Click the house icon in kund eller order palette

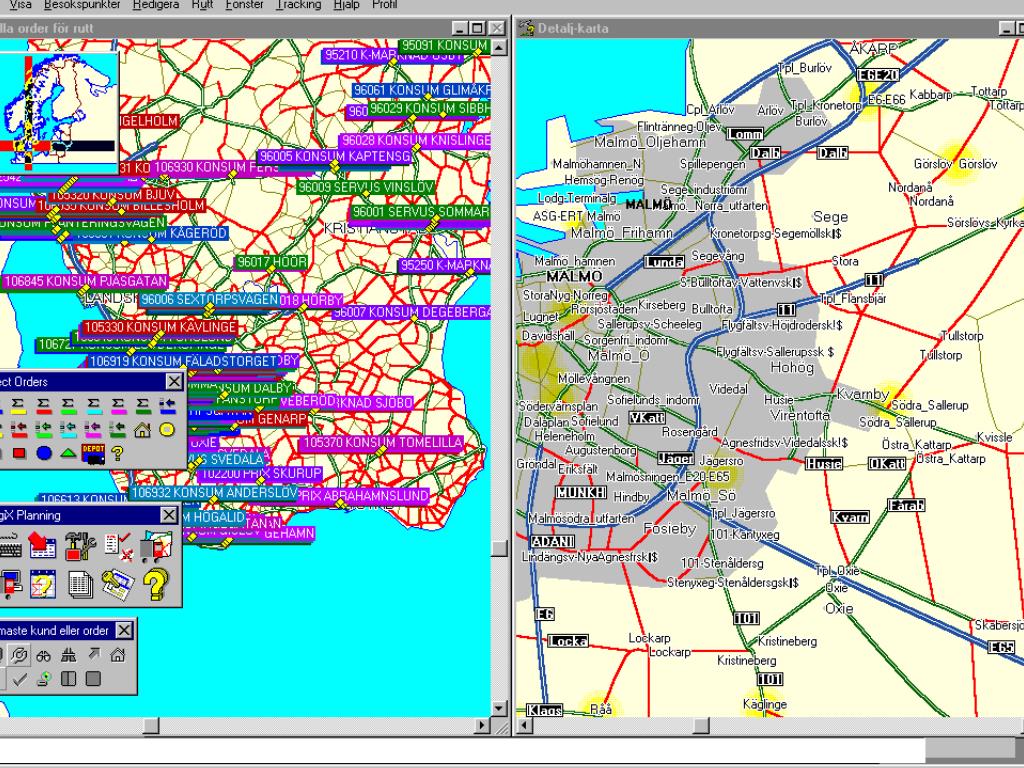(118, 654)
